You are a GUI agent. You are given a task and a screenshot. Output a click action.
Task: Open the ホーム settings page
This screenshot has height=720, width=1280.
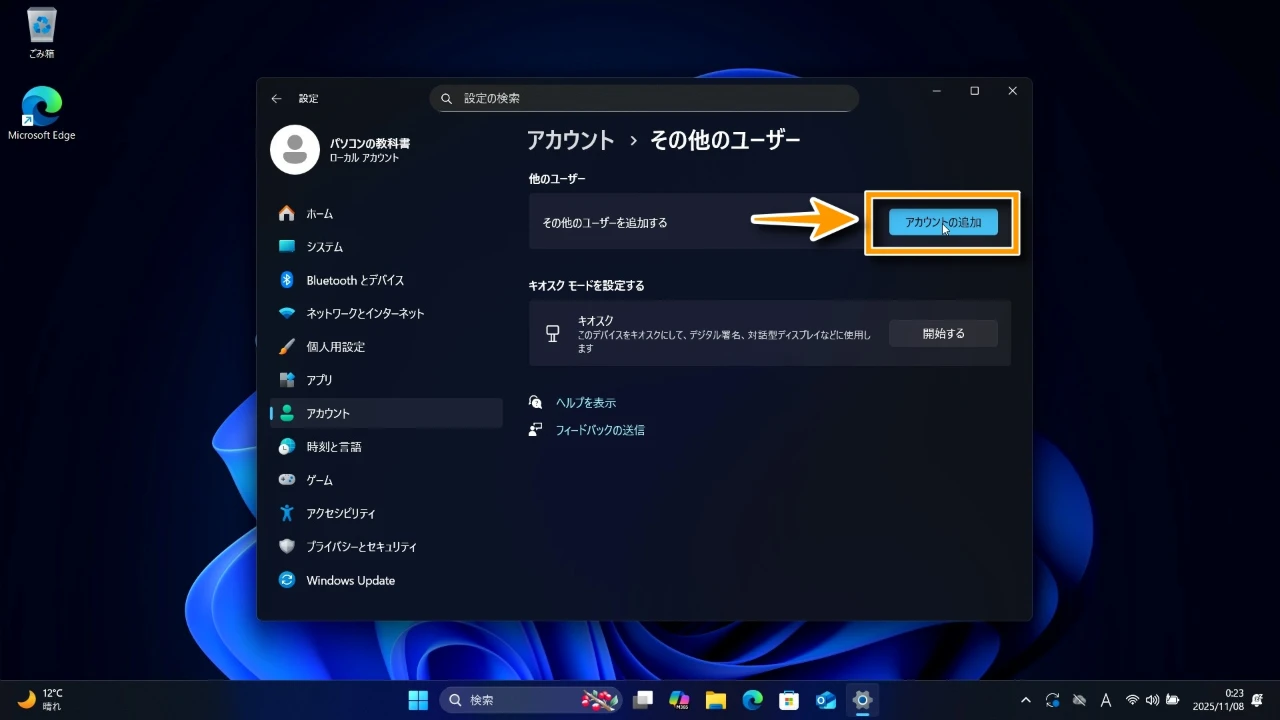point(319,214)
